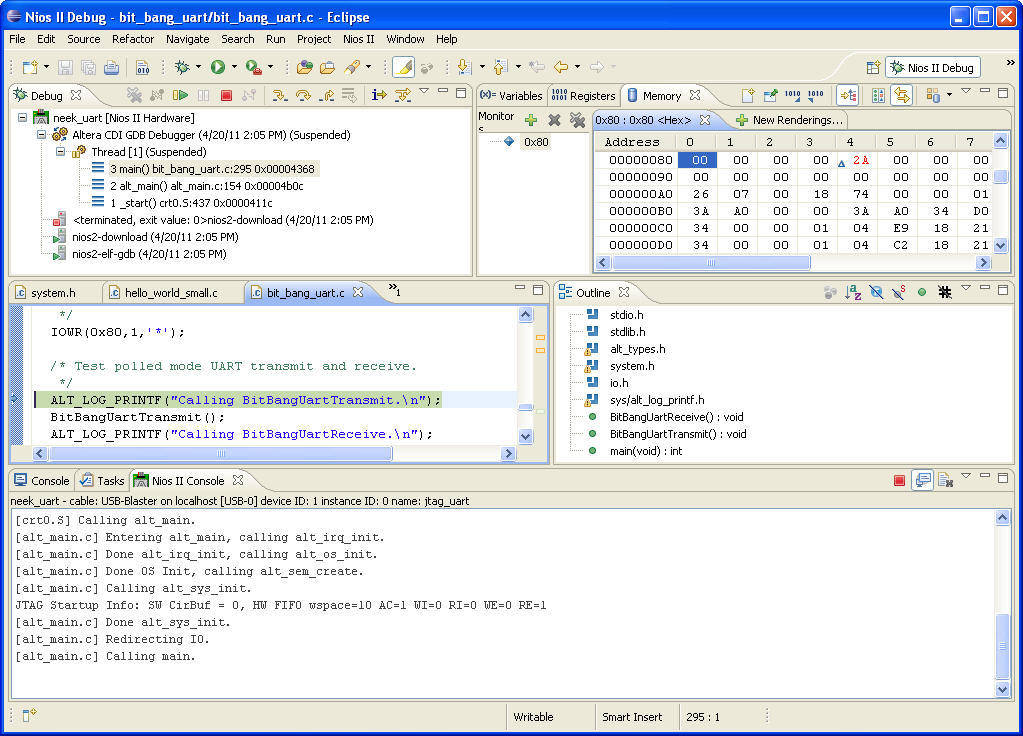Terminate the Nios II Console process
Image resolution: width=1023 pixels, height=736 pixels.
coord(899,481)
